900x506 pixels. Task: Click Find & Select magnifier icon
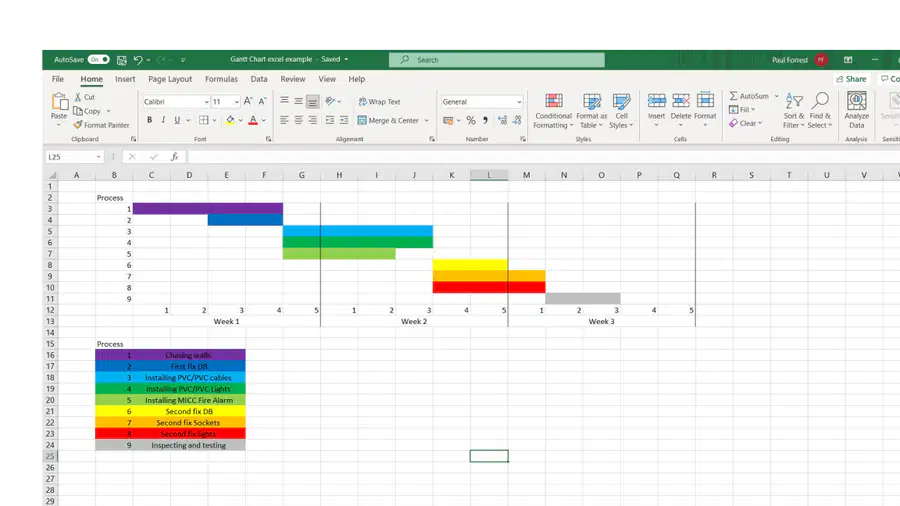pos(820,100)
